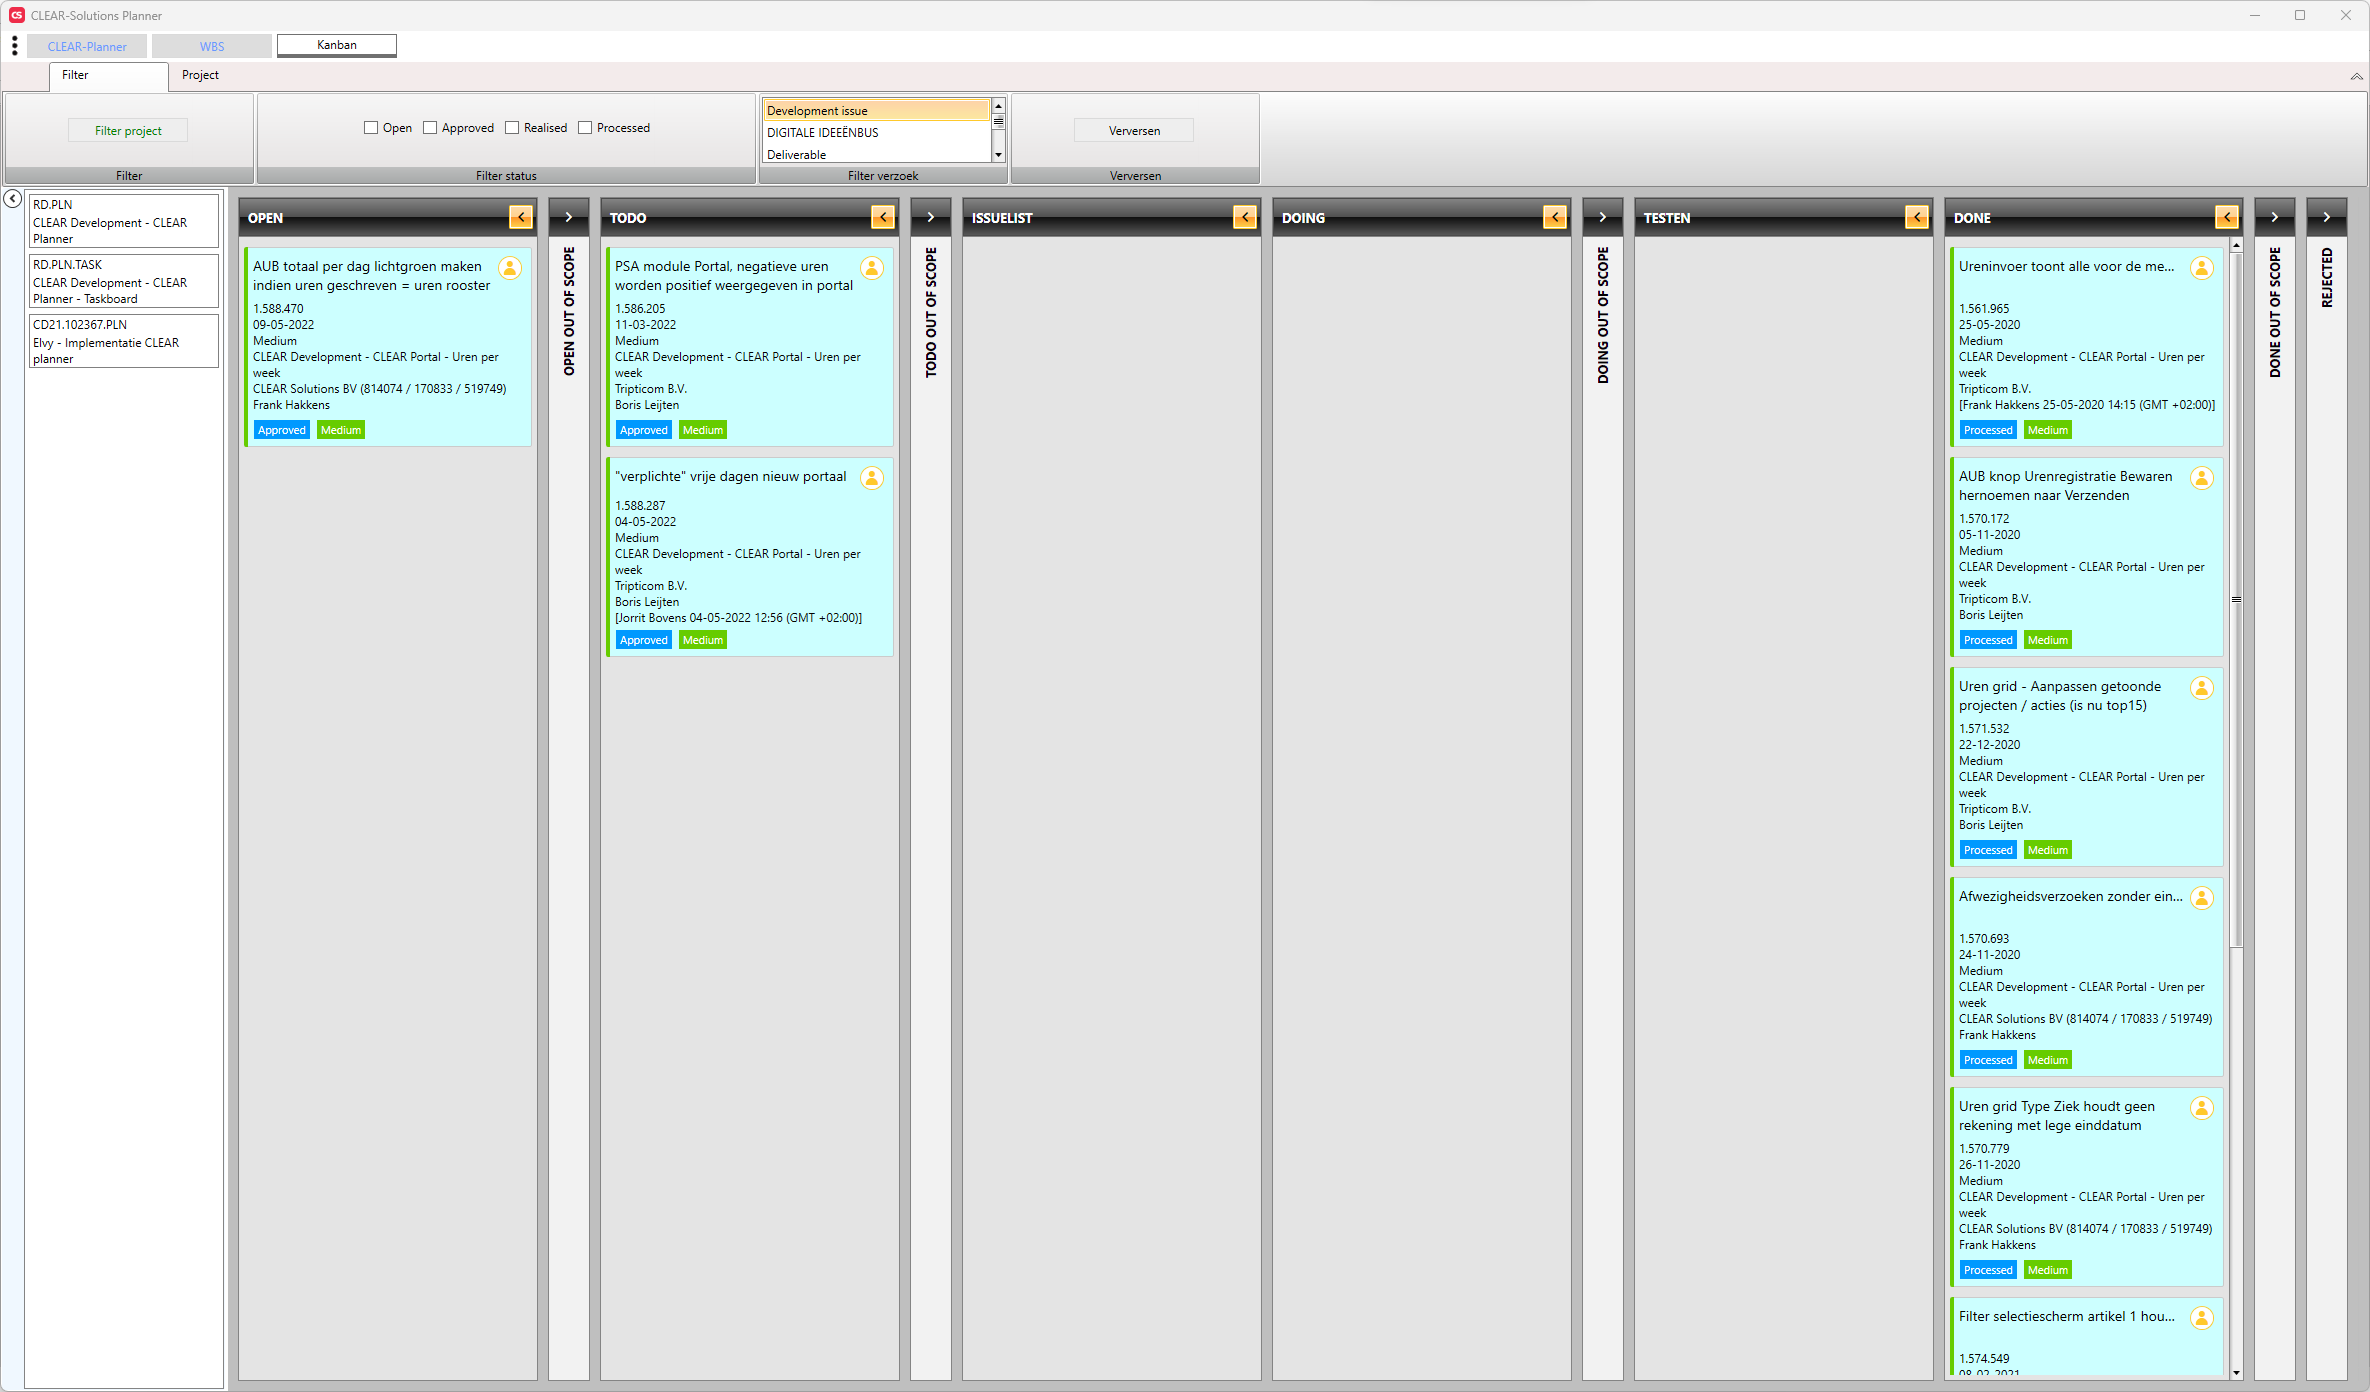Click the left arrow icon on OPEN column
Screen dimensions: 2370x1392
coord(520,217)
